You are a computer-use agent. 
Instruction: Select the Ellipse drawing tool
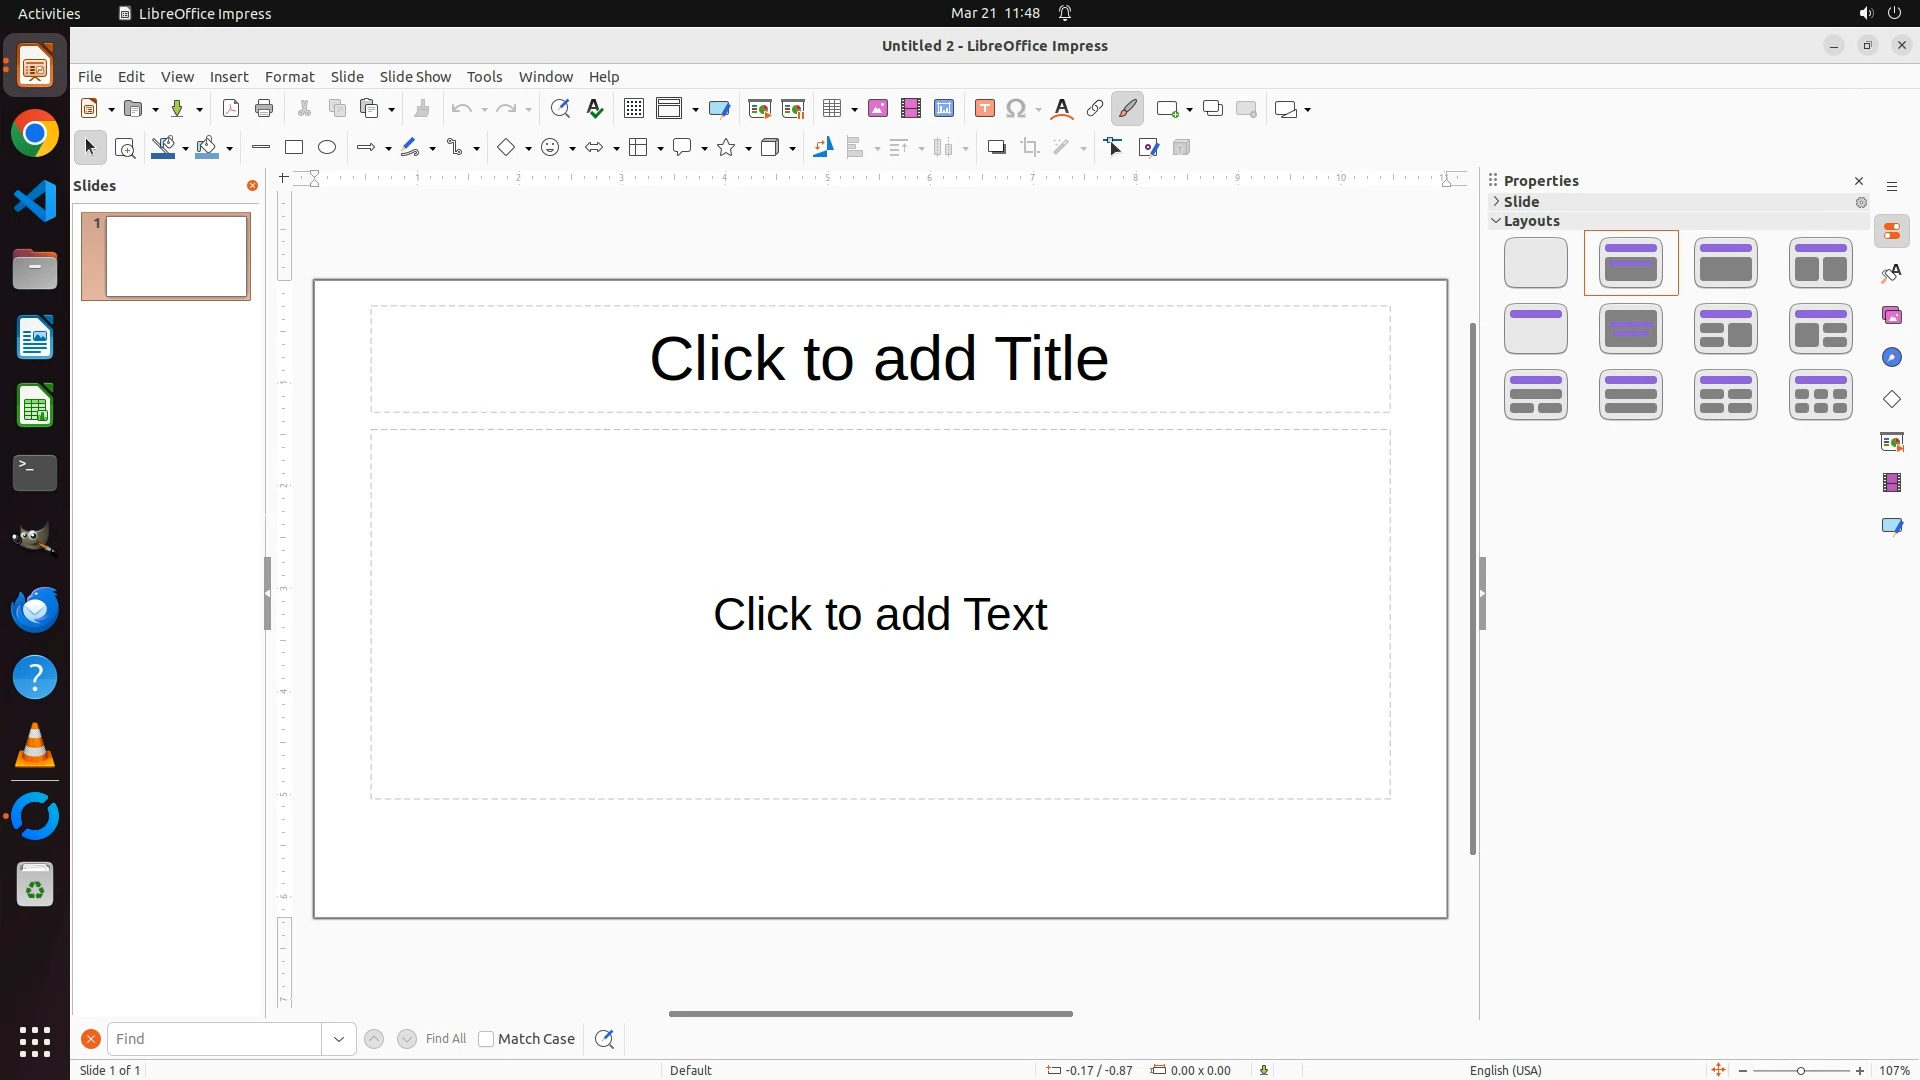[327, 148]
